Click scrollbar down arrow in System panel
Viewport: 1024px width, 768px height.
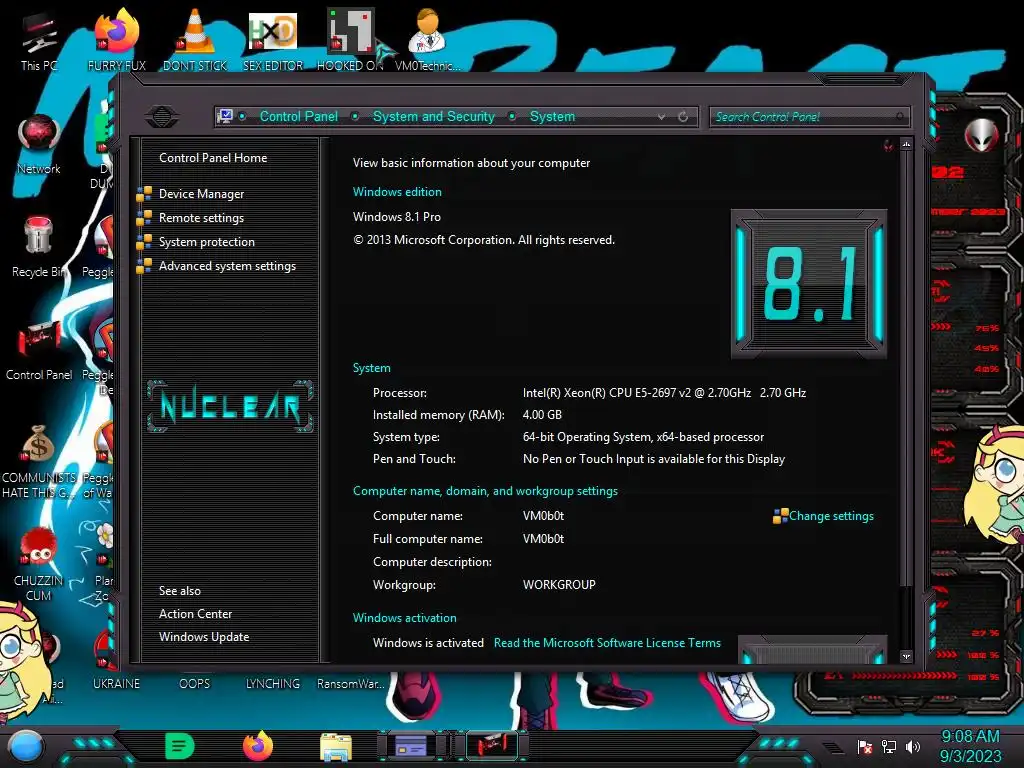[x=906, y=656]
